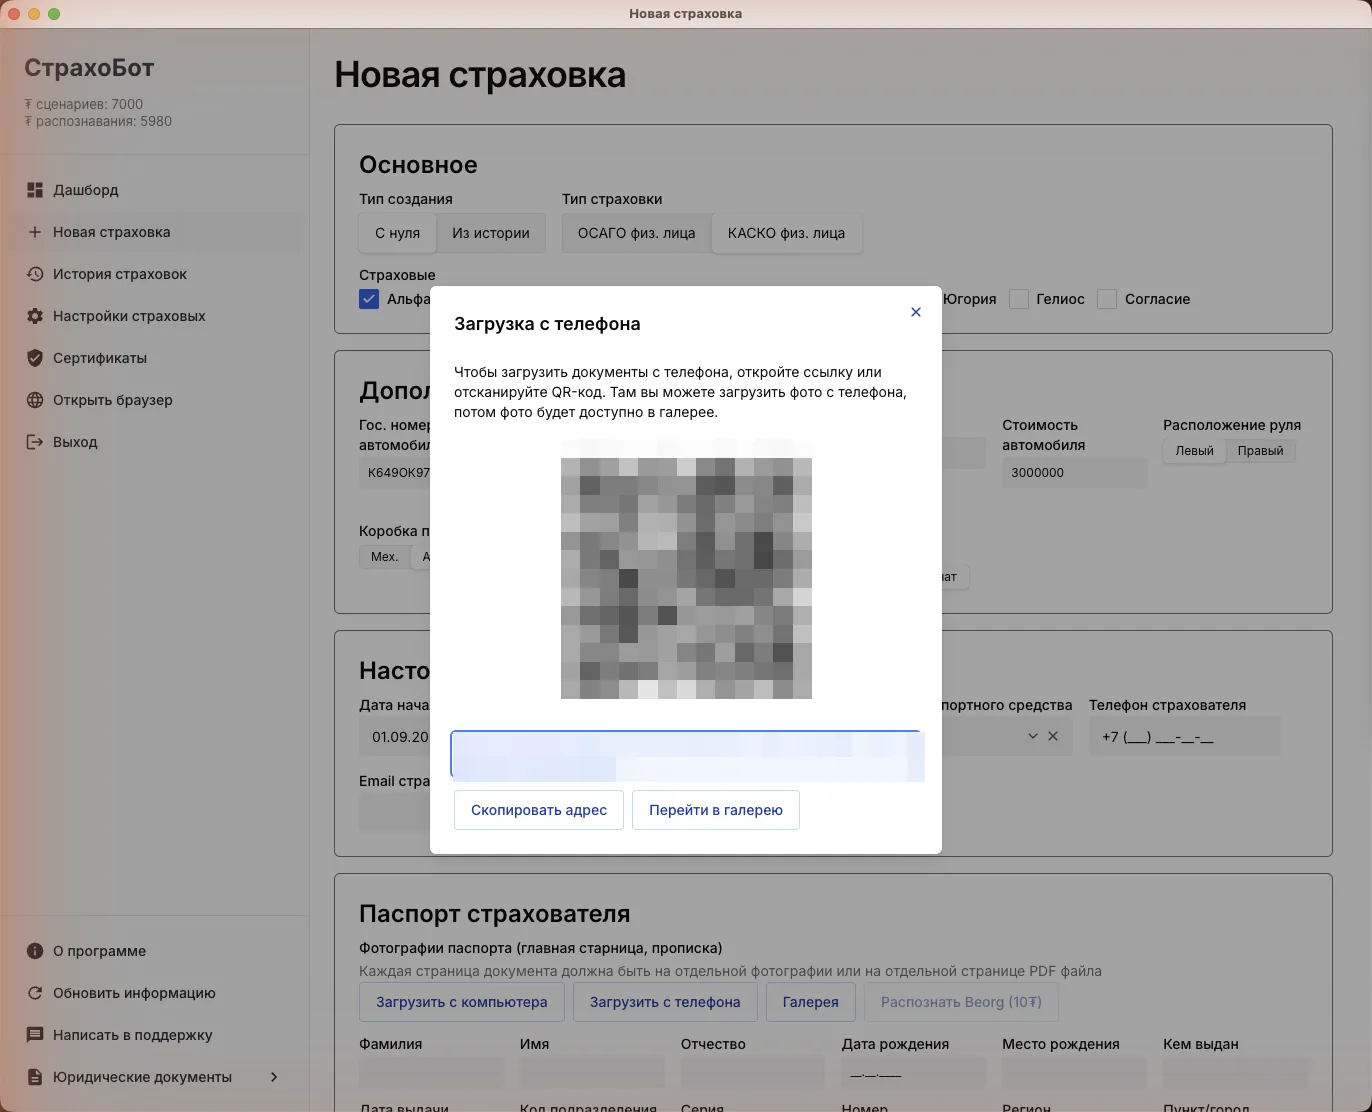Choose ОСАГО физ. лица insurance type
Screen dimensions: 1372x1112
(636, 233)
